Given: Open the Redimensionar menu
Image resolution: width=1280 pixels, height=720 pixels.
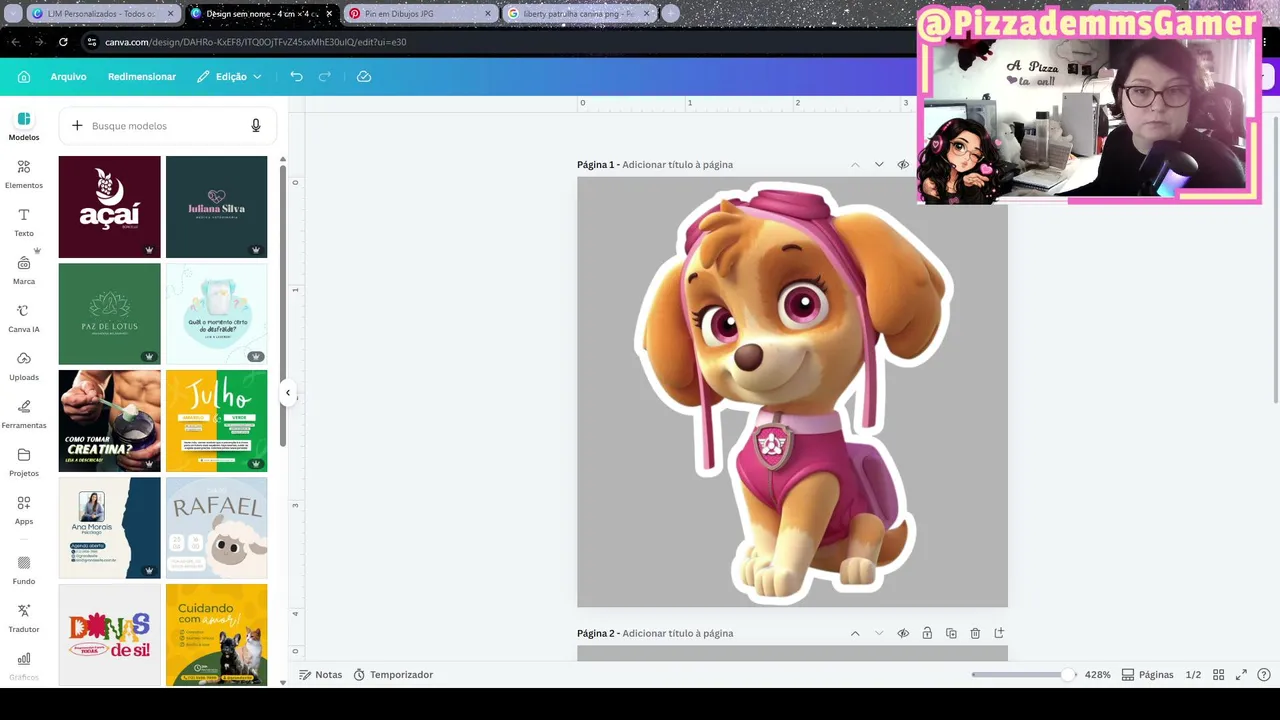Looking at the screenshot, I should point(142,77).
